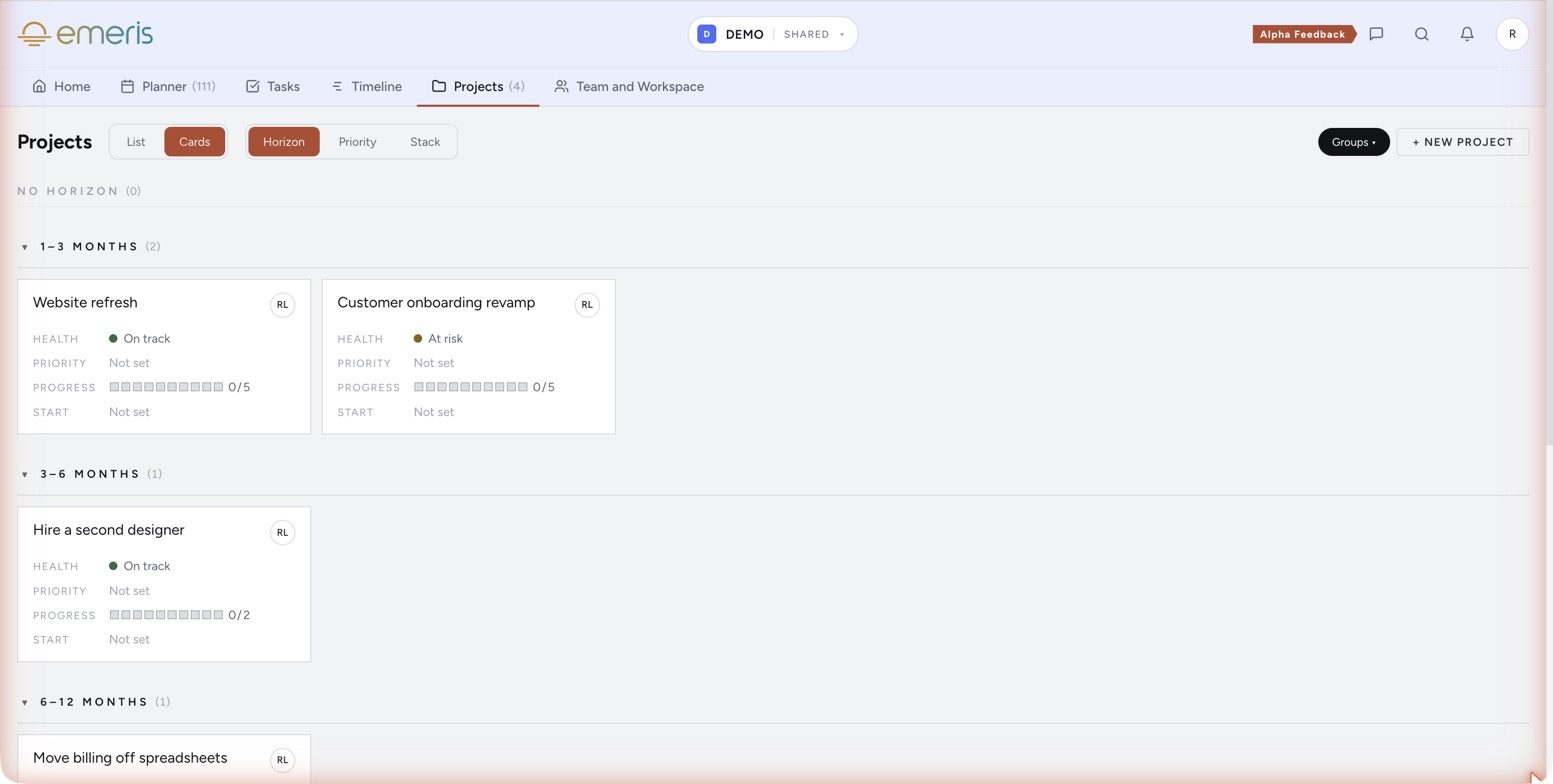Go to the Home tab

point(61,86)
